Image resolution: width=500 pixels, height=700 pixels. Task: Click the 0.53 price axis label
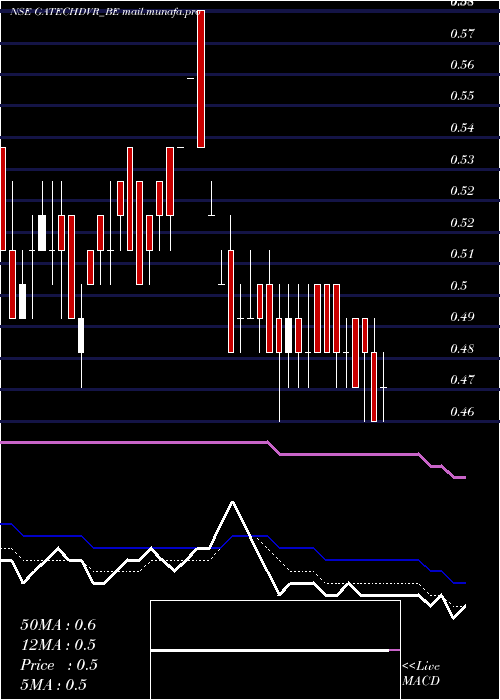tap(462, 159)
